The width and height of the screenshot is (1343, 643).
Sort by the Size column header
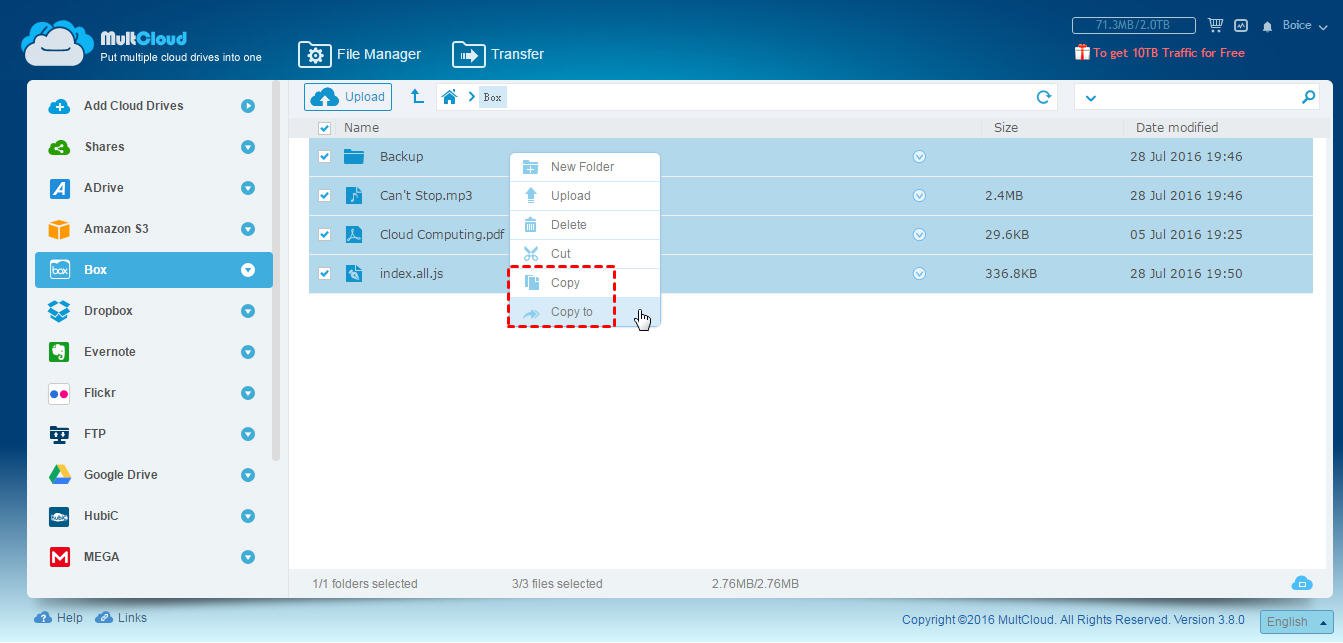point(1006,128)
